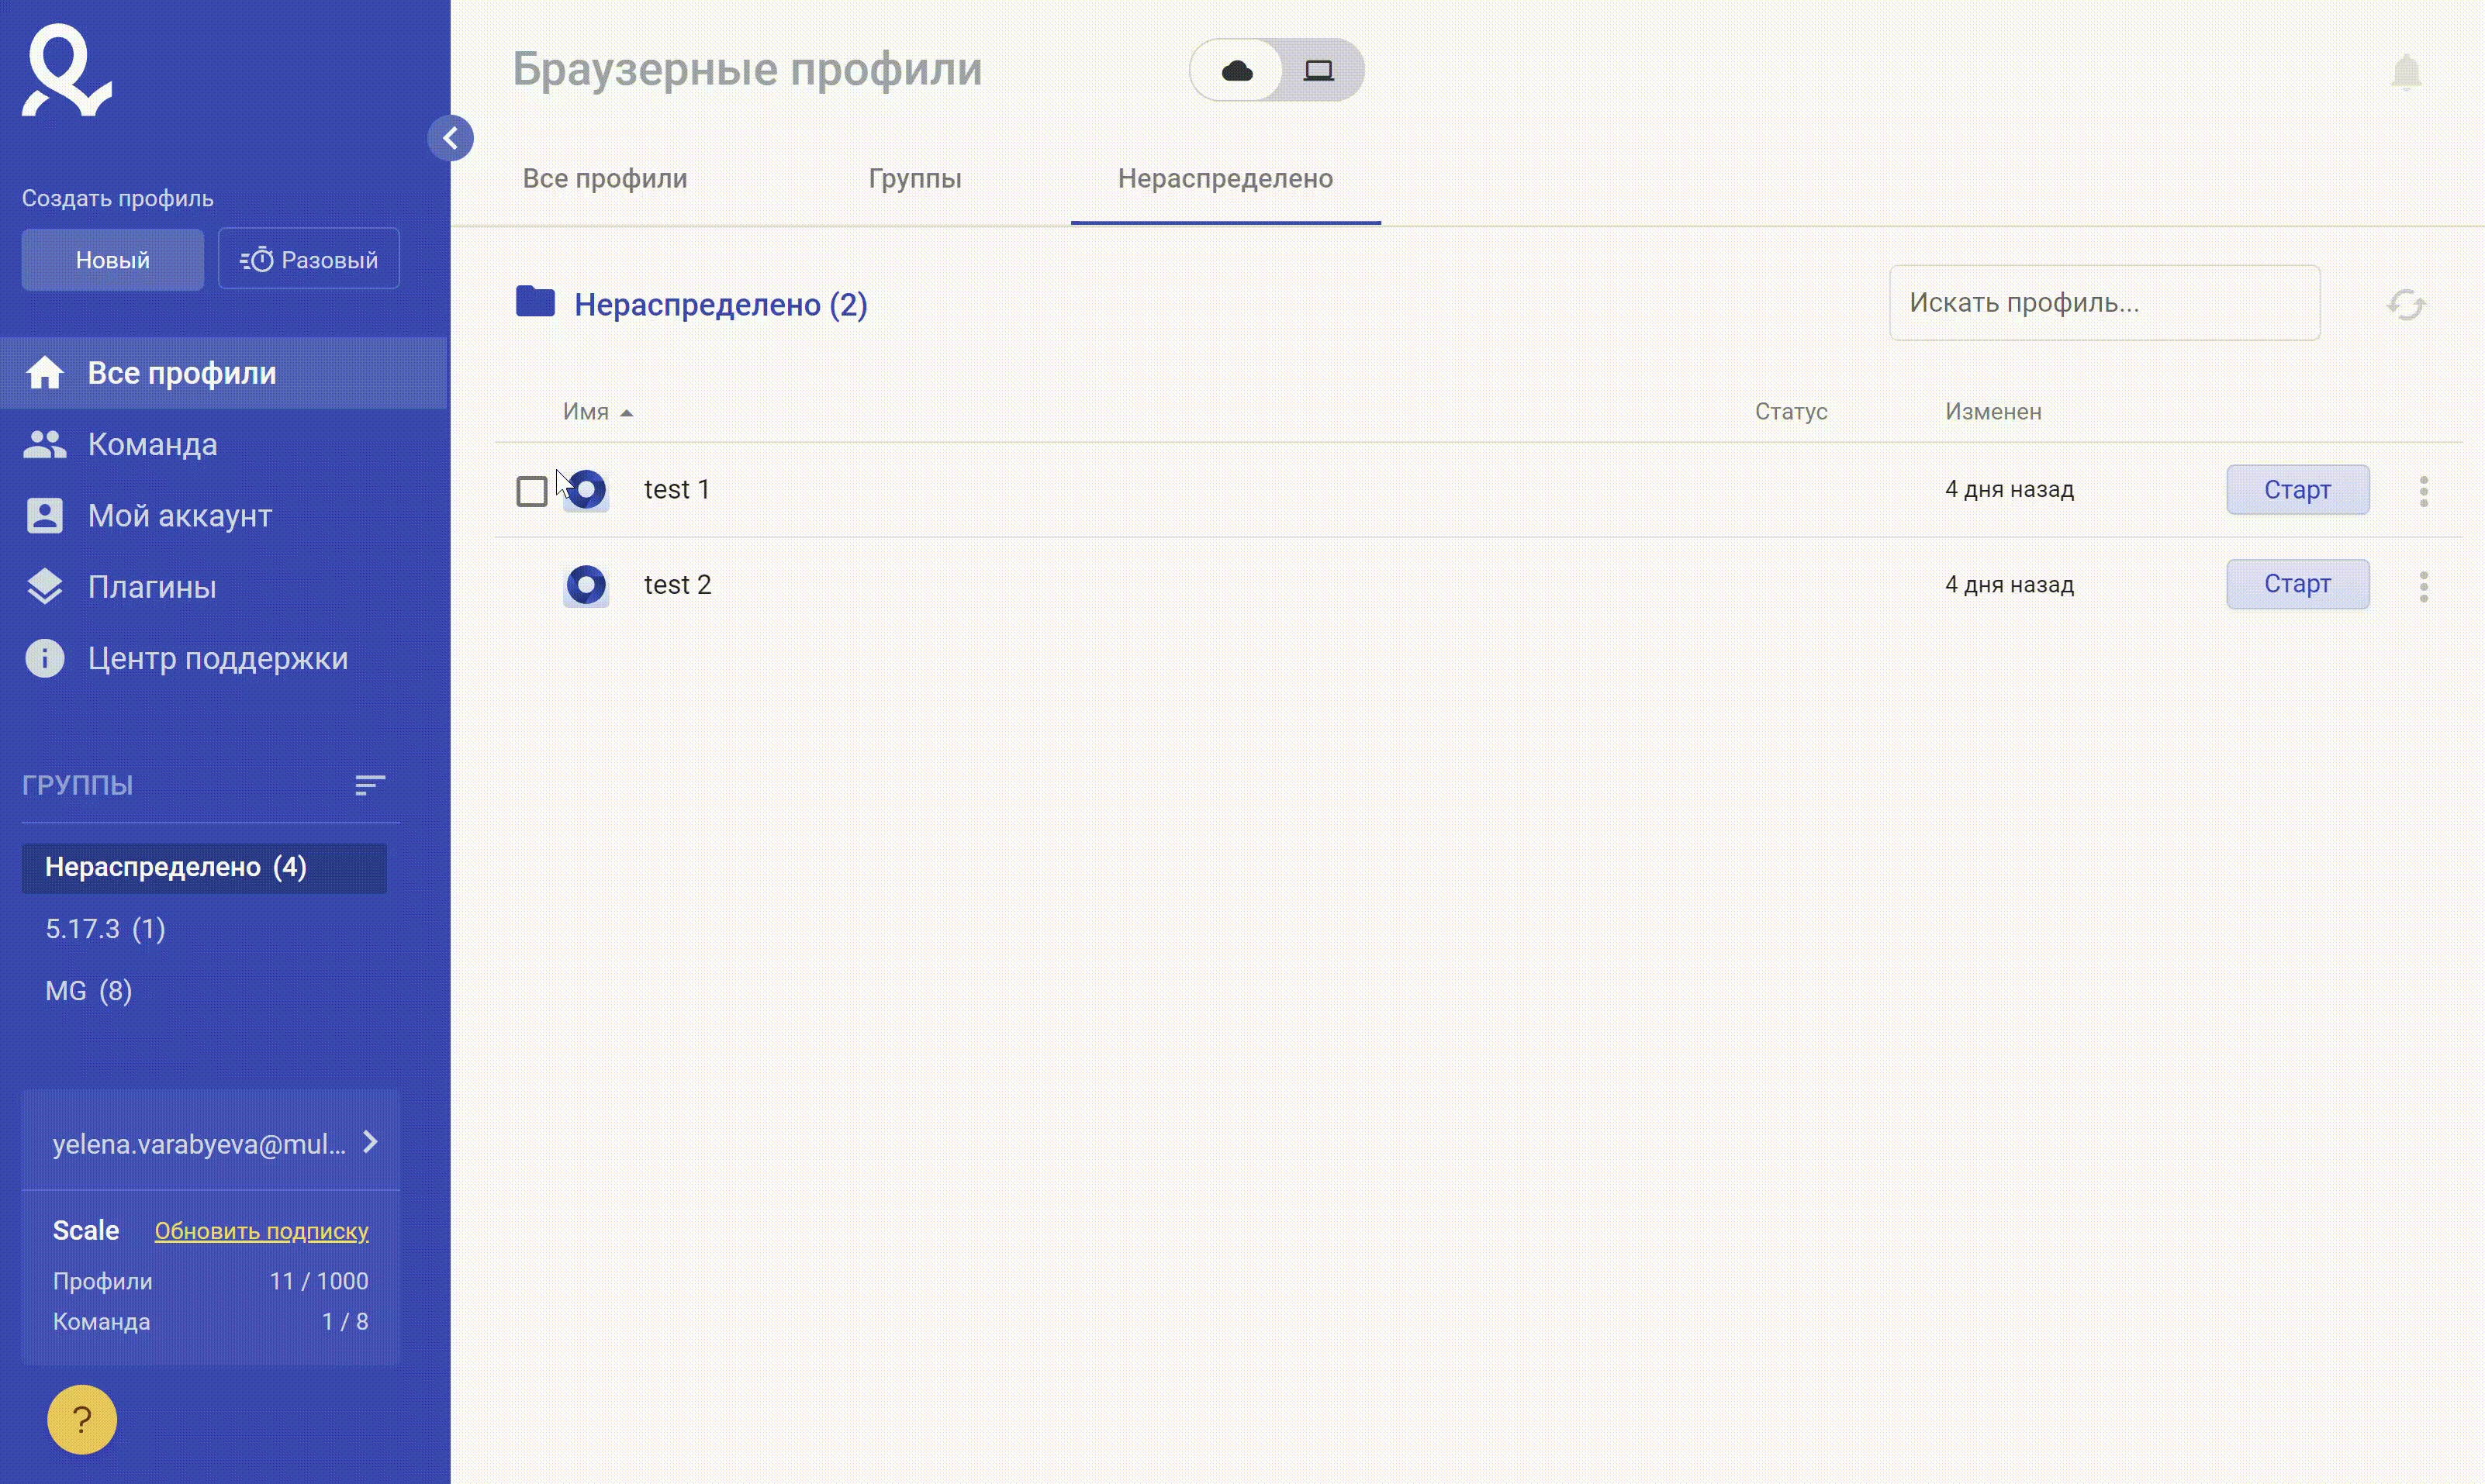The image size is (2485, 1484).
Task: Switch to cloud profile storage
Action: (x=1237, y=70)
